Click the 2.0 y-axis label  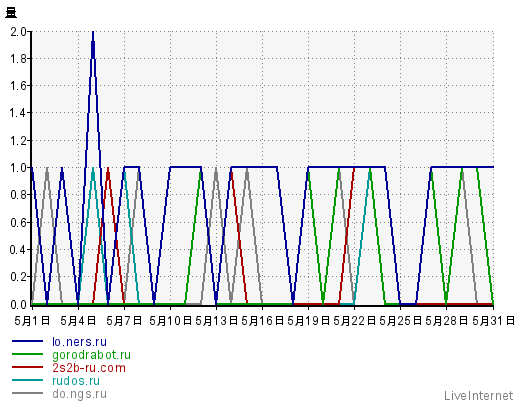tap(18, 32)
